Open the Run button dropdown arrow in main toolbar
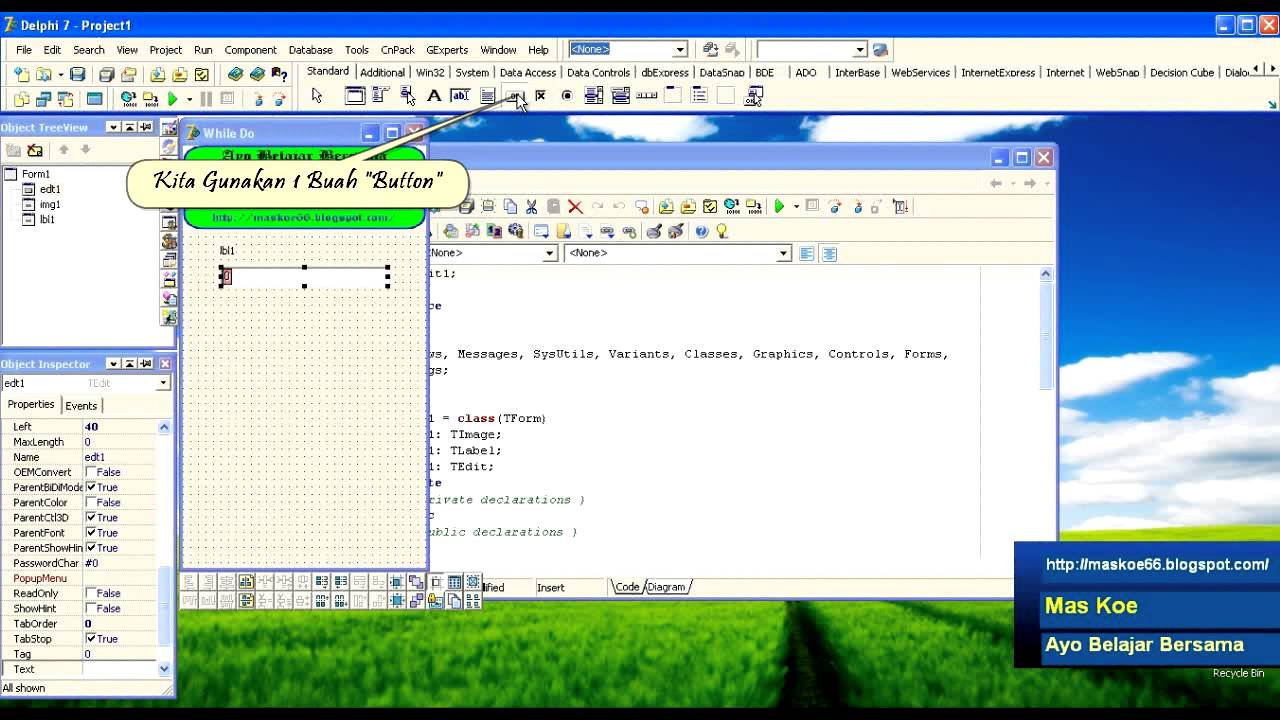 click(189, 99)
